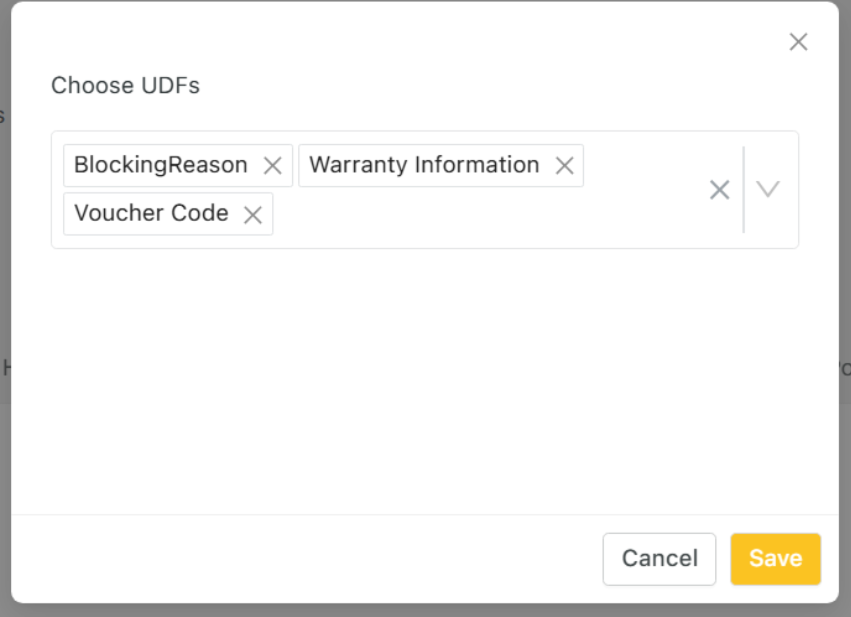Clear all selected UDFs
This screenshot has width=851, height=617.
pos(719,190)
